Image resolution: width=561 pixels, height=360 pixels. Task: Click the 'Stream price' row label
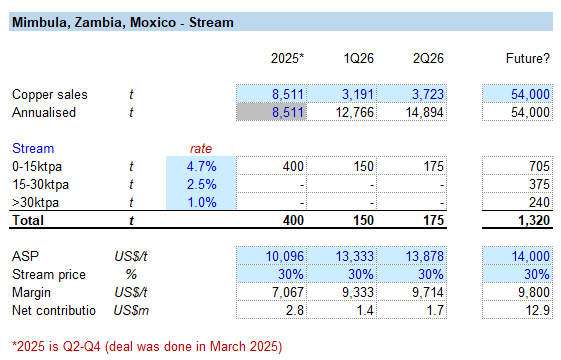tap(49, 274)
